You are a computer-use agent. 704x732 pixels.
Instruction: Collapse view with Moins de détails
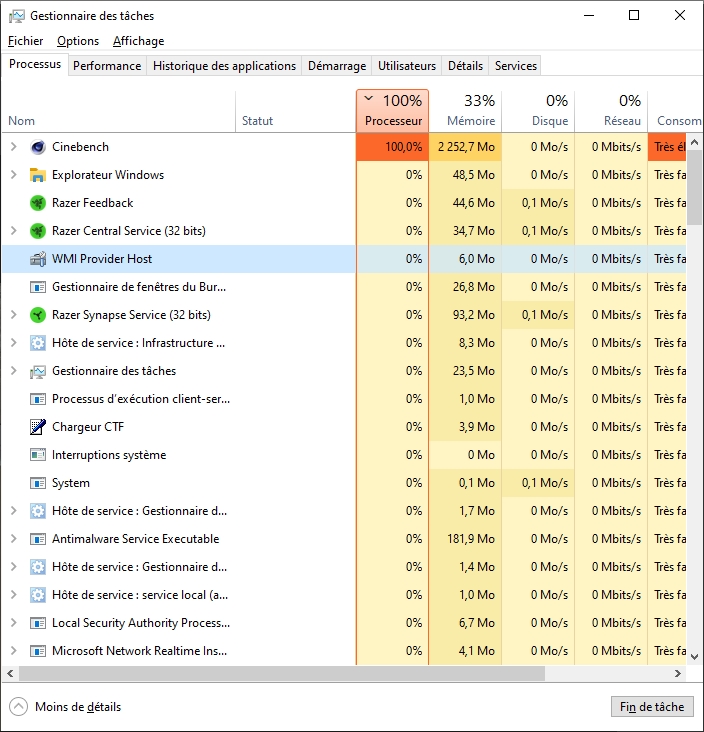pos(66,707)
